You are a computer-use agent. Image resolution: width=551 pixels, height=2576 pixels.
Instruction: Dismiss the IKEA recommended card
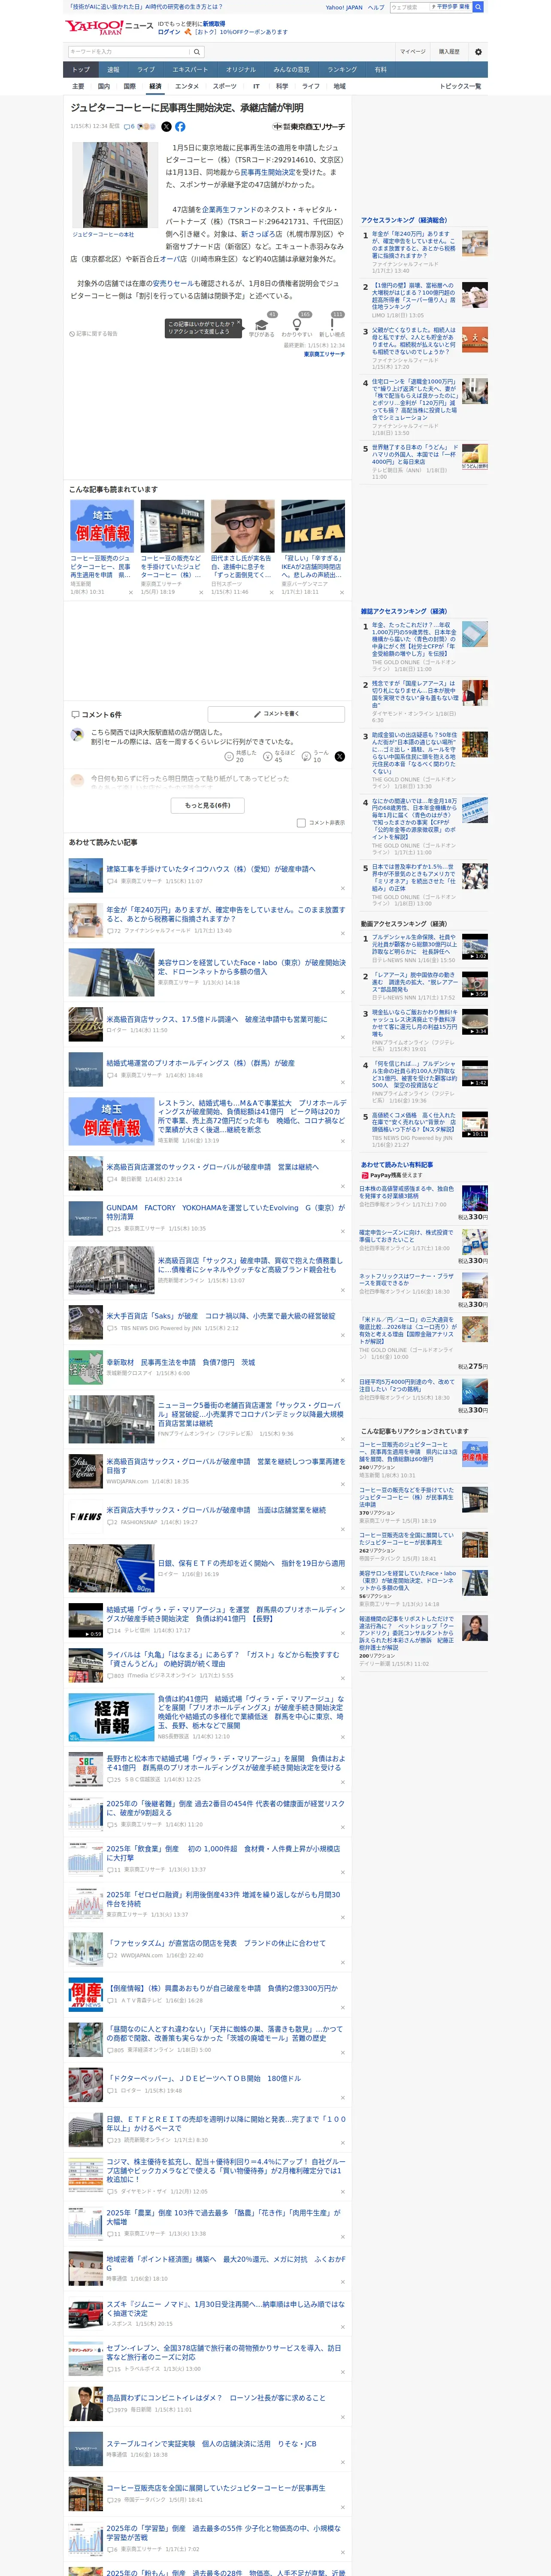click(341, 592)
